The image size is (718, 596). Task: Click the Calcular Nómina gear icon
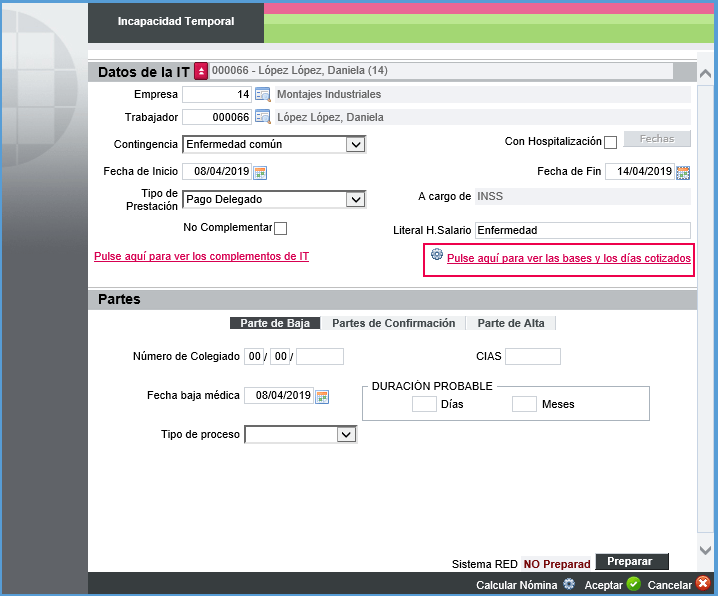coord(569,584)
